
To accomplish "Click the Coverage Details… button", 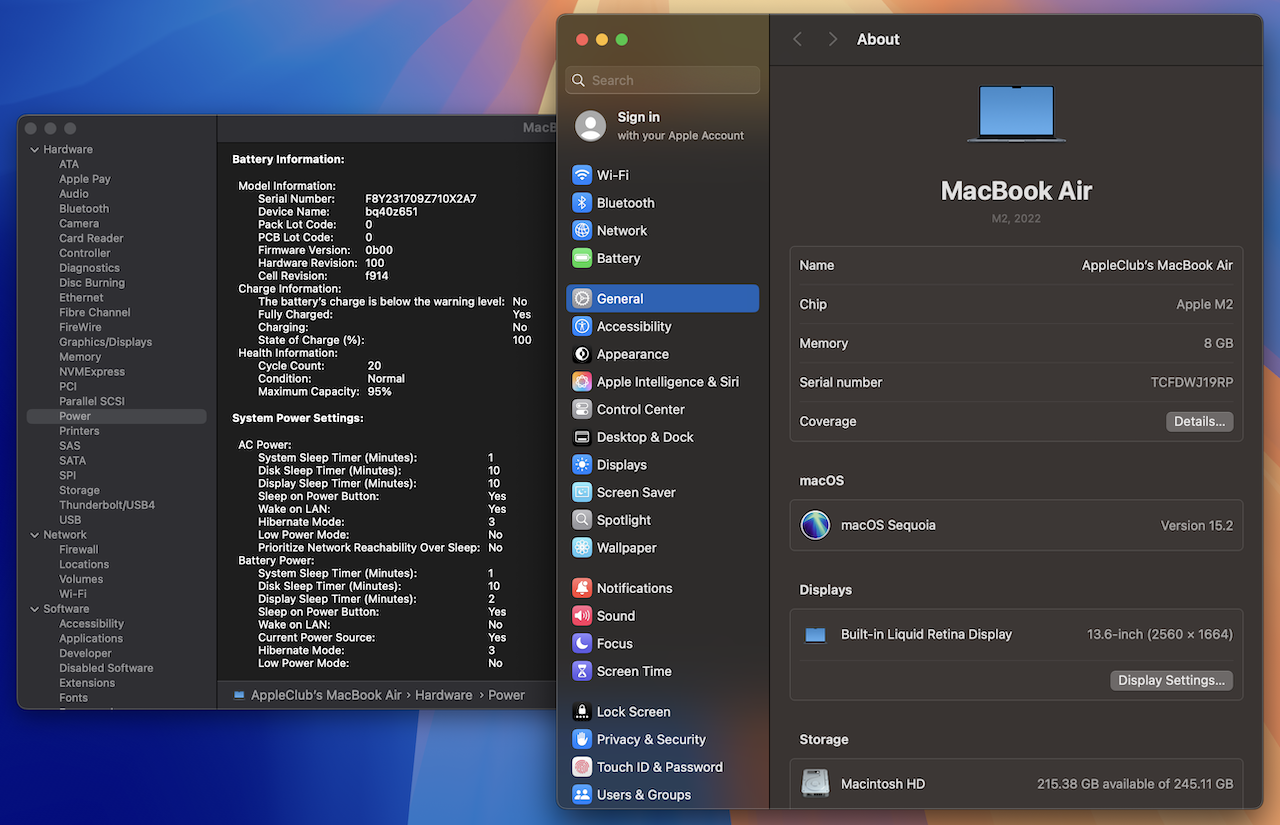I will pos(1199,422).
